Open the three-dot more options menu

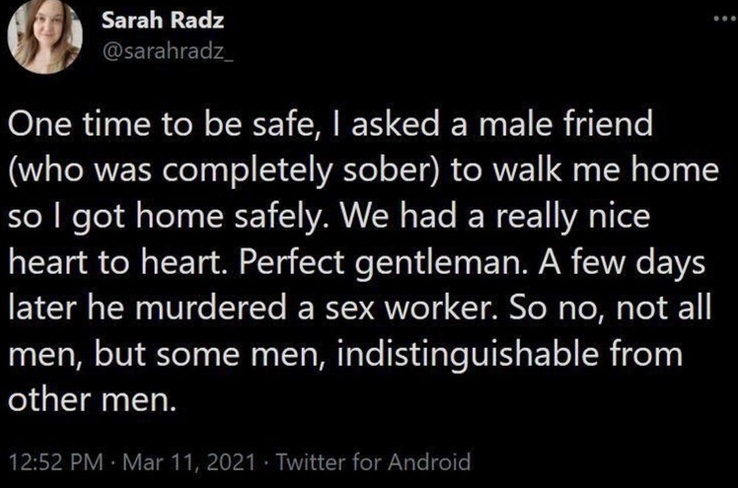coord(725,19)
